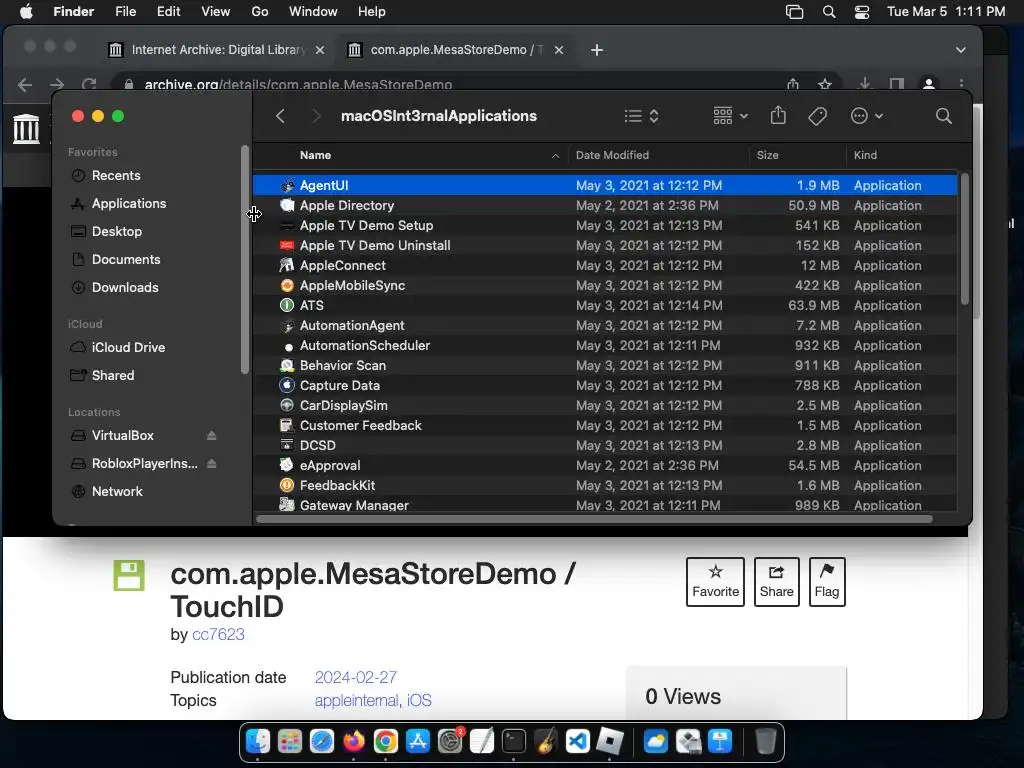Image resolution: width=1024 pixels, height=768 pixels.
Task: Select Apple TV Demo Setup icon
Action: [x=287, y=225]
